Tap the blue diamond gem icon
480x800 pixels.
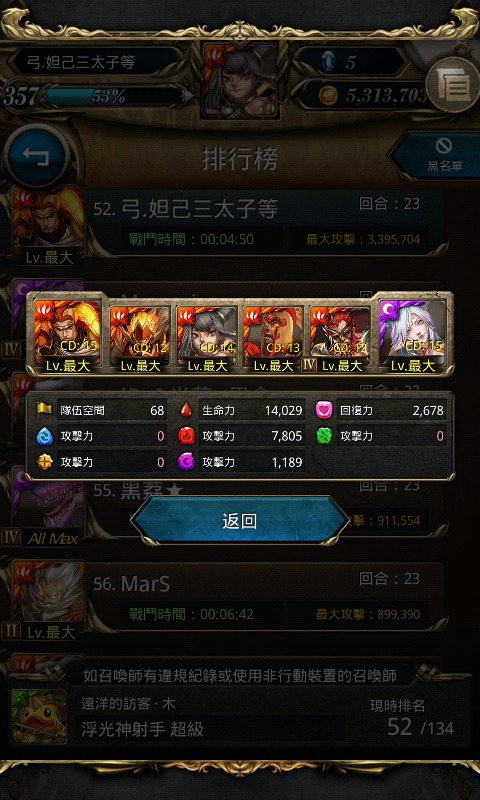click(329, 62)
